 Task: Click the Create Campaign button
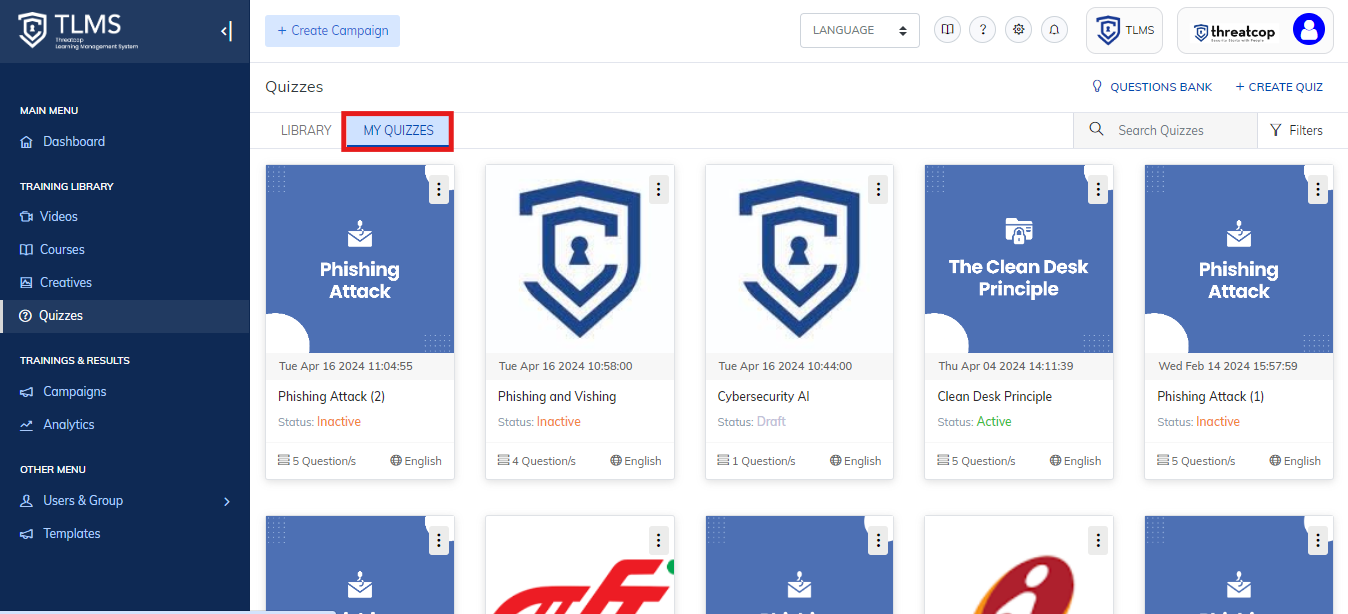332,31
